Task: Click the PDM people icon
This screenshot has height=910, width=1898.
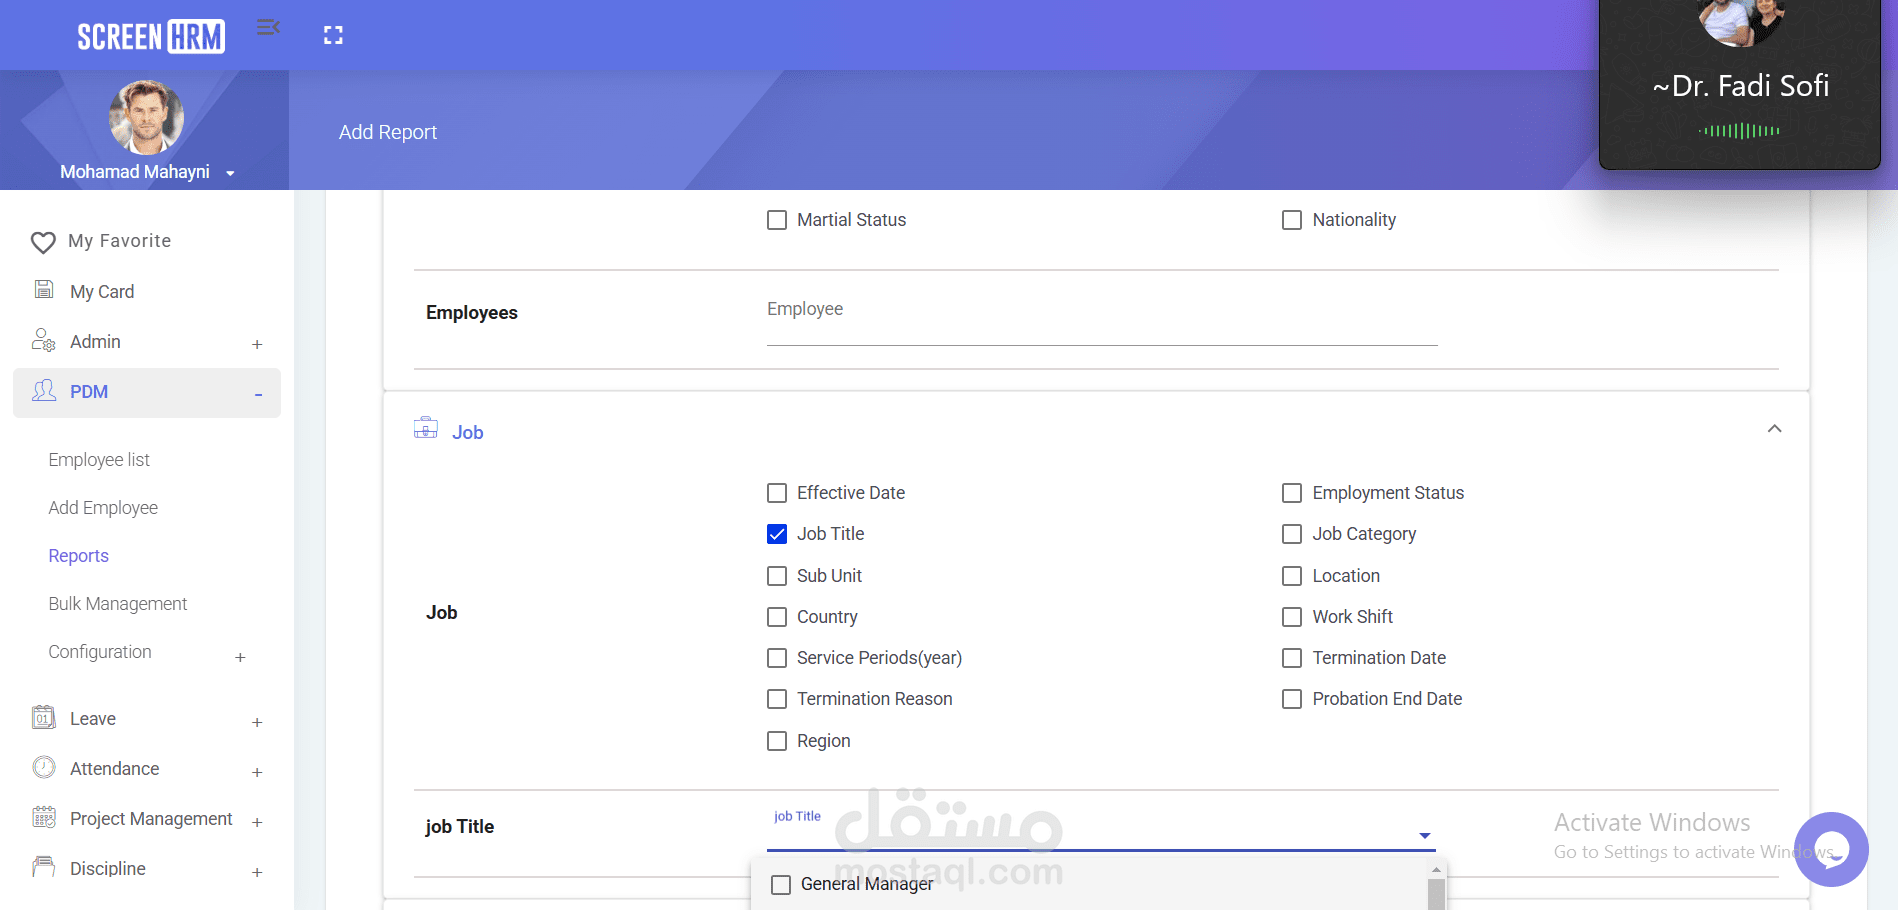Action: 44,391
